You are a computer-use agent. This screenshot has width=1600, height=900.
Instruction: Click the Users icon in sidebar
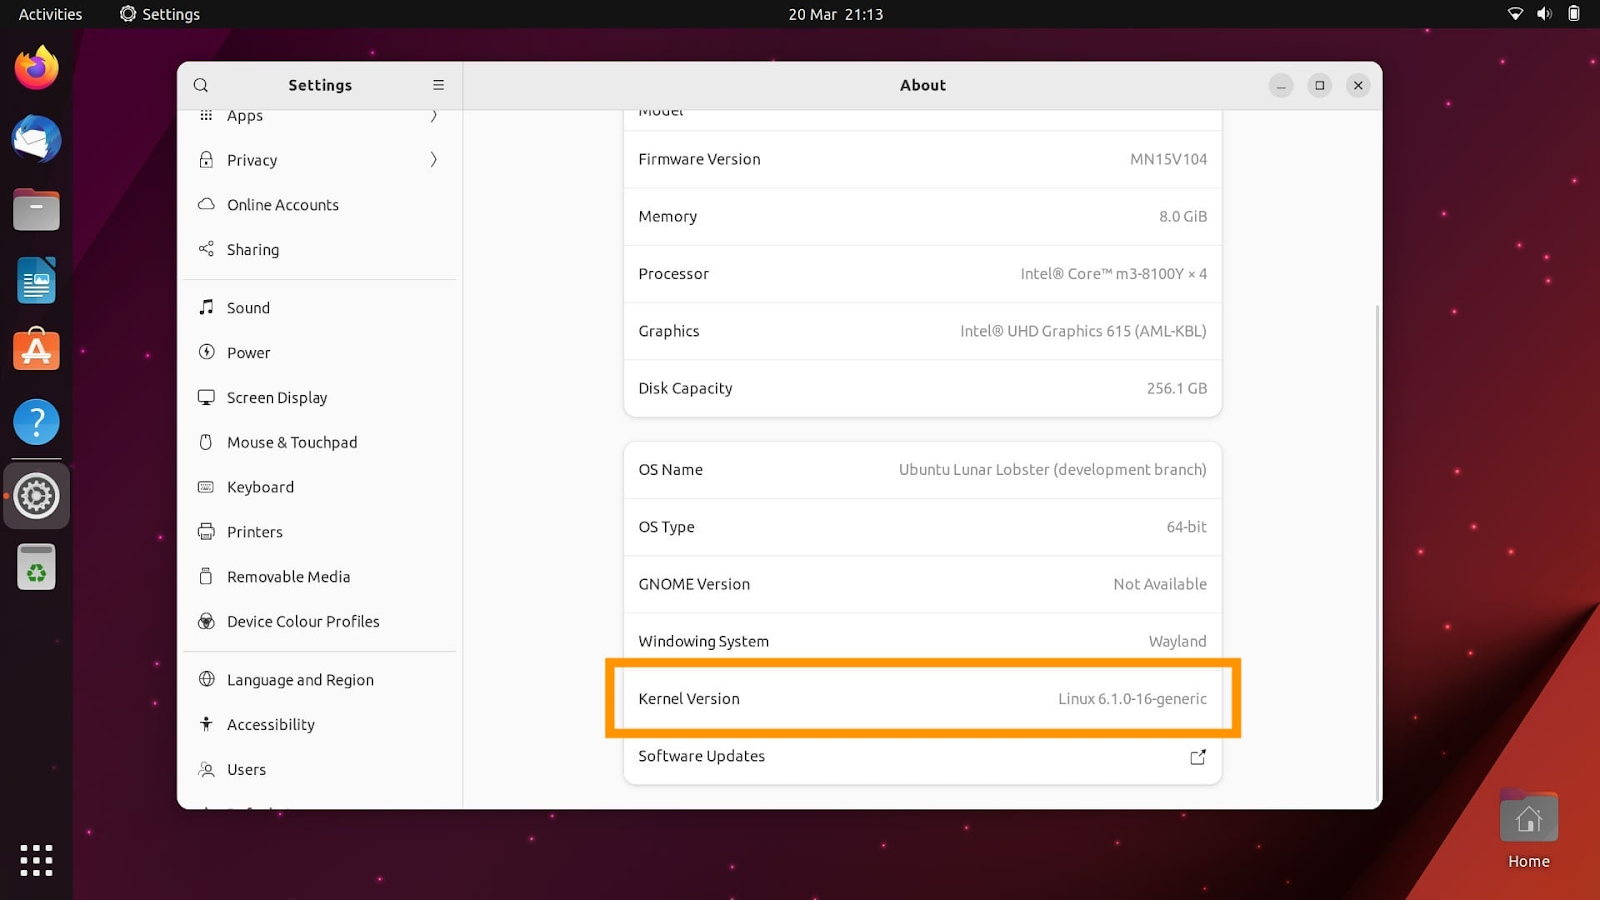tap(206, 769)
